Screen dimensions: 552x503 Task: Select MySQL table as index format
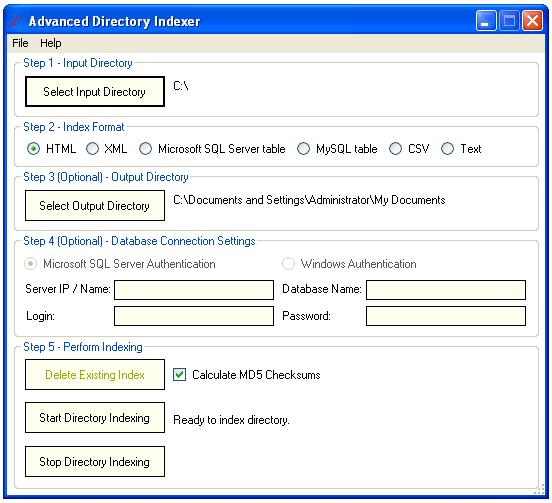pos(303,149)
